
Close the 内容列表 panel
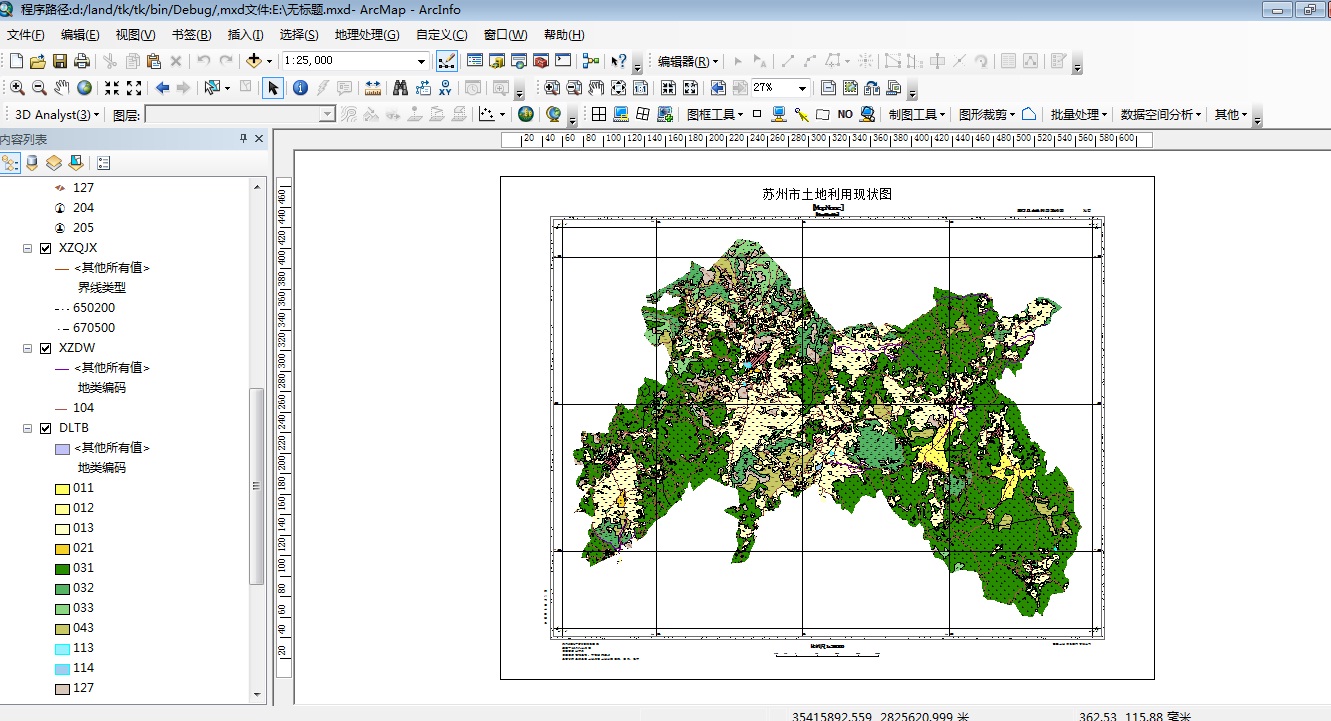click(259, 139)
